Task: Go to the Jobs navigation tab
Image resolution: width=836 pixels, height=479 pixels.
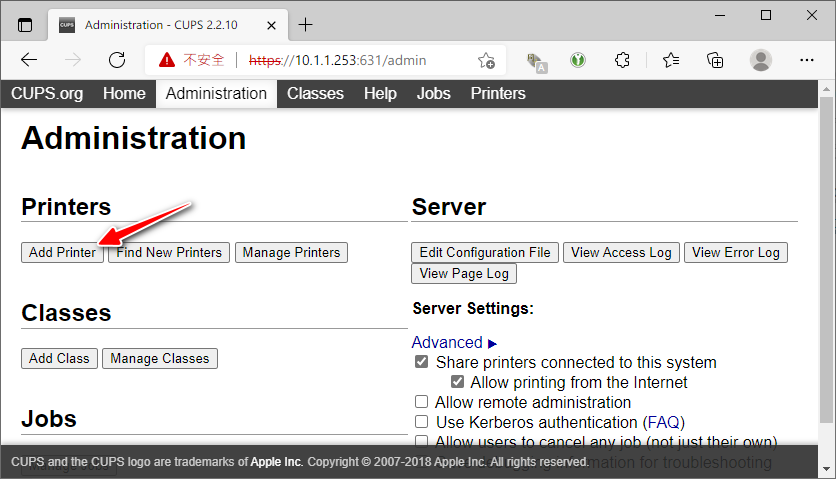Action: pos(433,94)
